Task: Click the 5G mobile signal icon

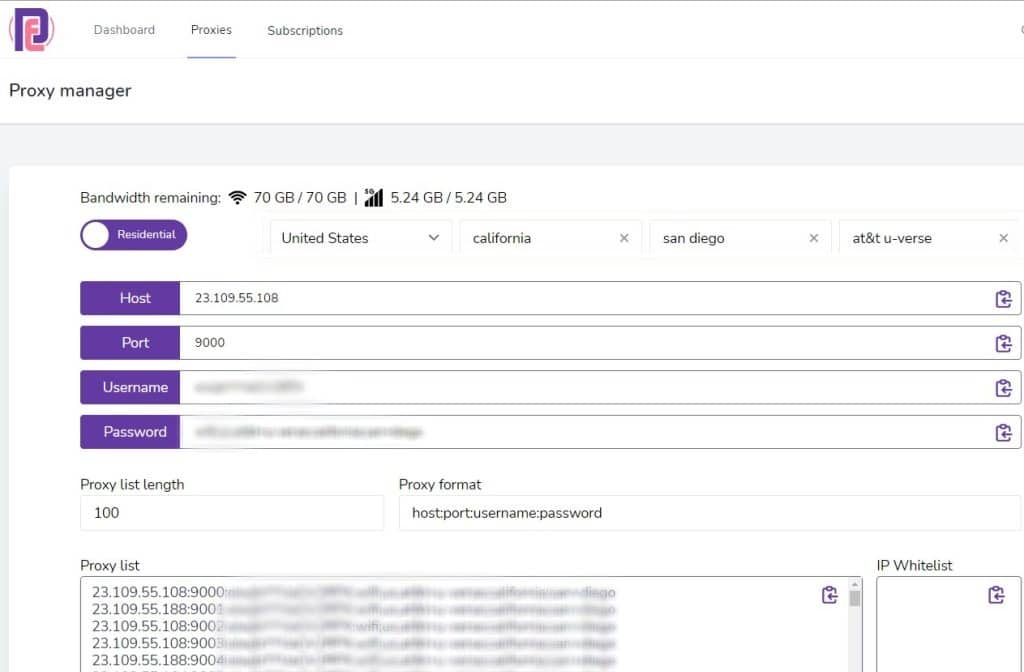Action: pos(374,197)
